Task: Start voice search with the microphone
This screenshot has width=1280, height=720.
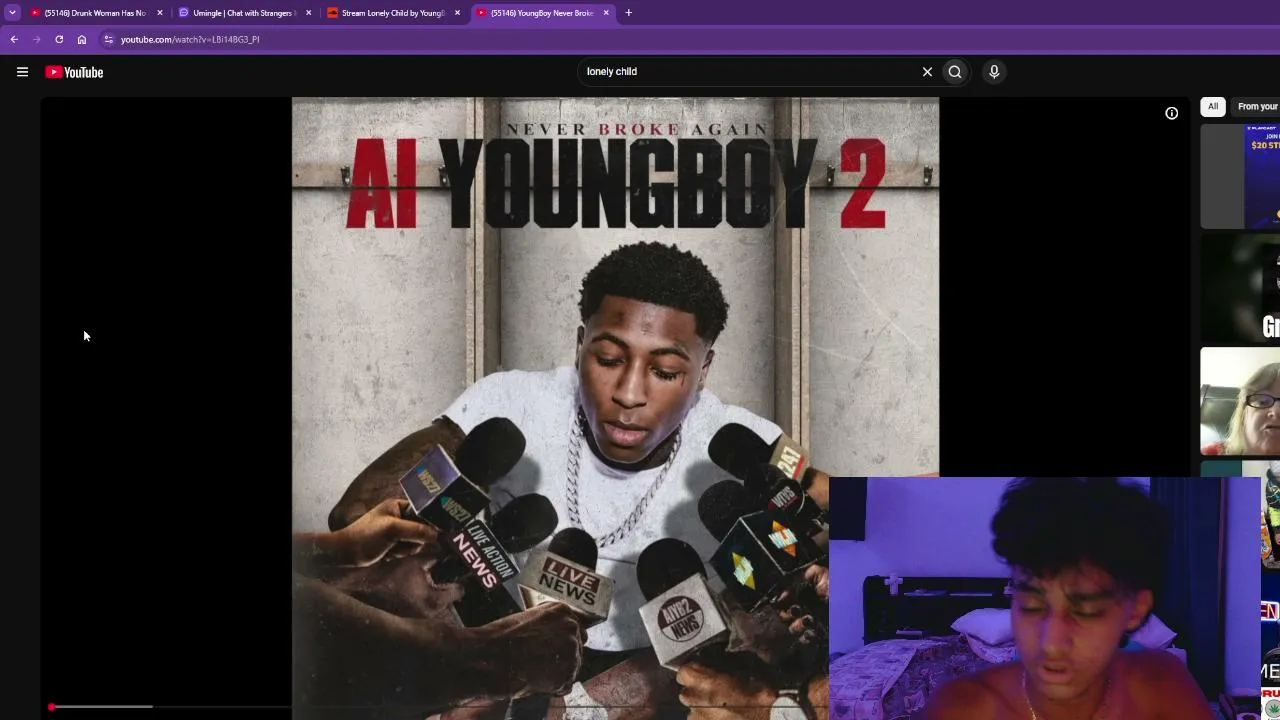Action: tap(994, 72)
